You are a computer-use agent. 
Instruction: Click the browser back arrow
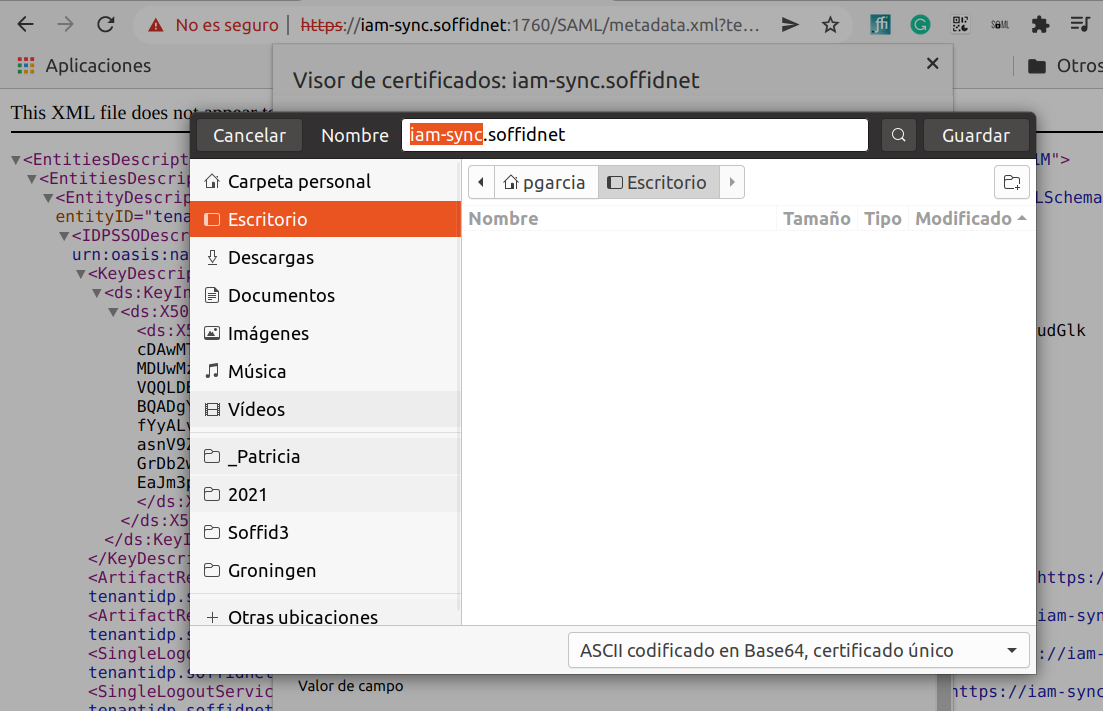tap(25, 25)
